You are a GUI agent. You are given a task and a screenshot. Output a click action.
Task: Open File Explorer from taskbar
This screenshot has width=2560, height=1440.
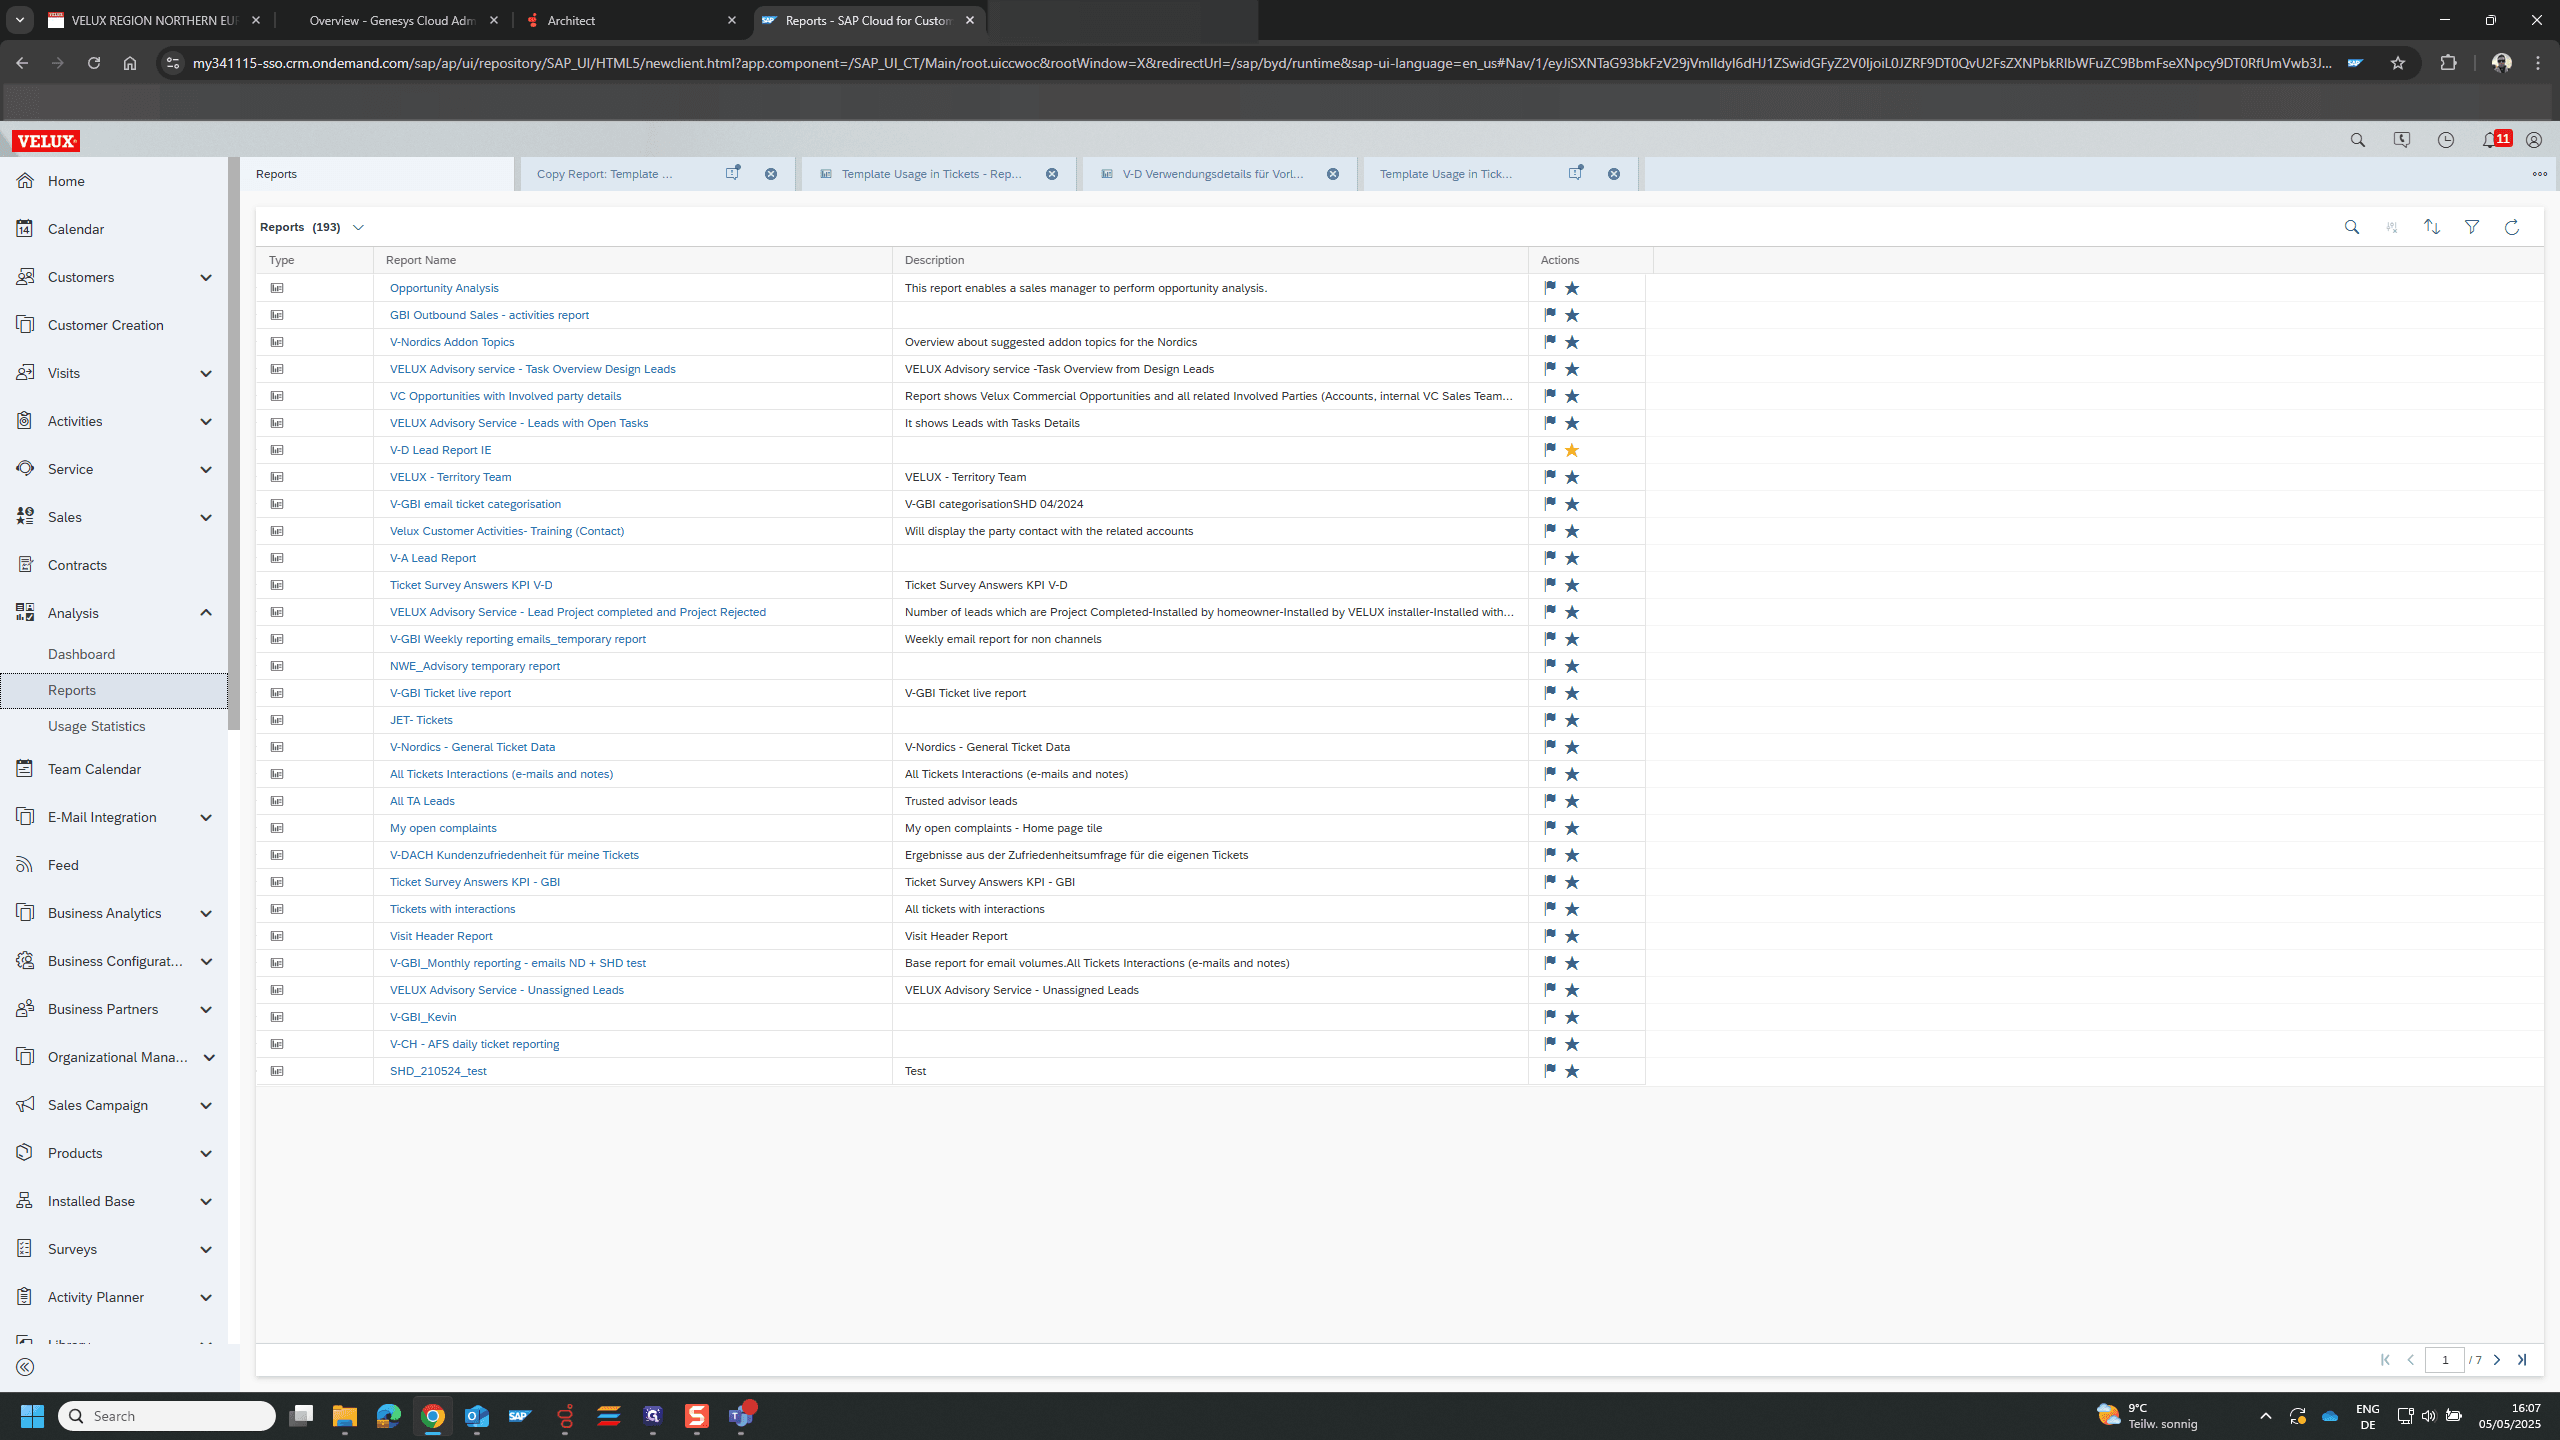[345, 1416]
